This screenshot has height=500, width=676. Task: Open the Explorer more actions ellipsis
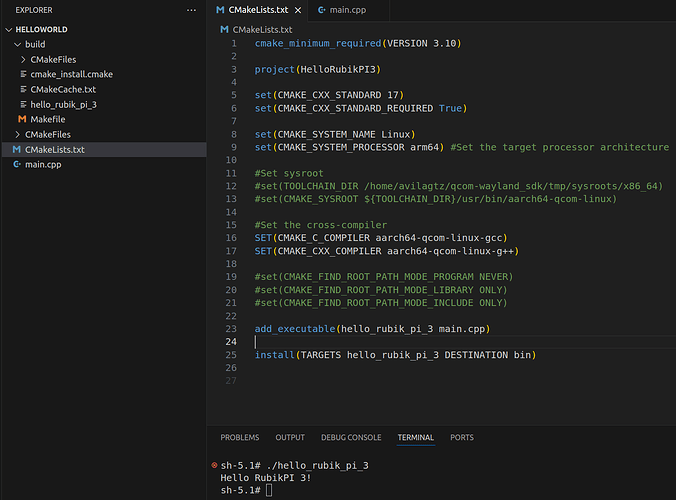(191, 10)
